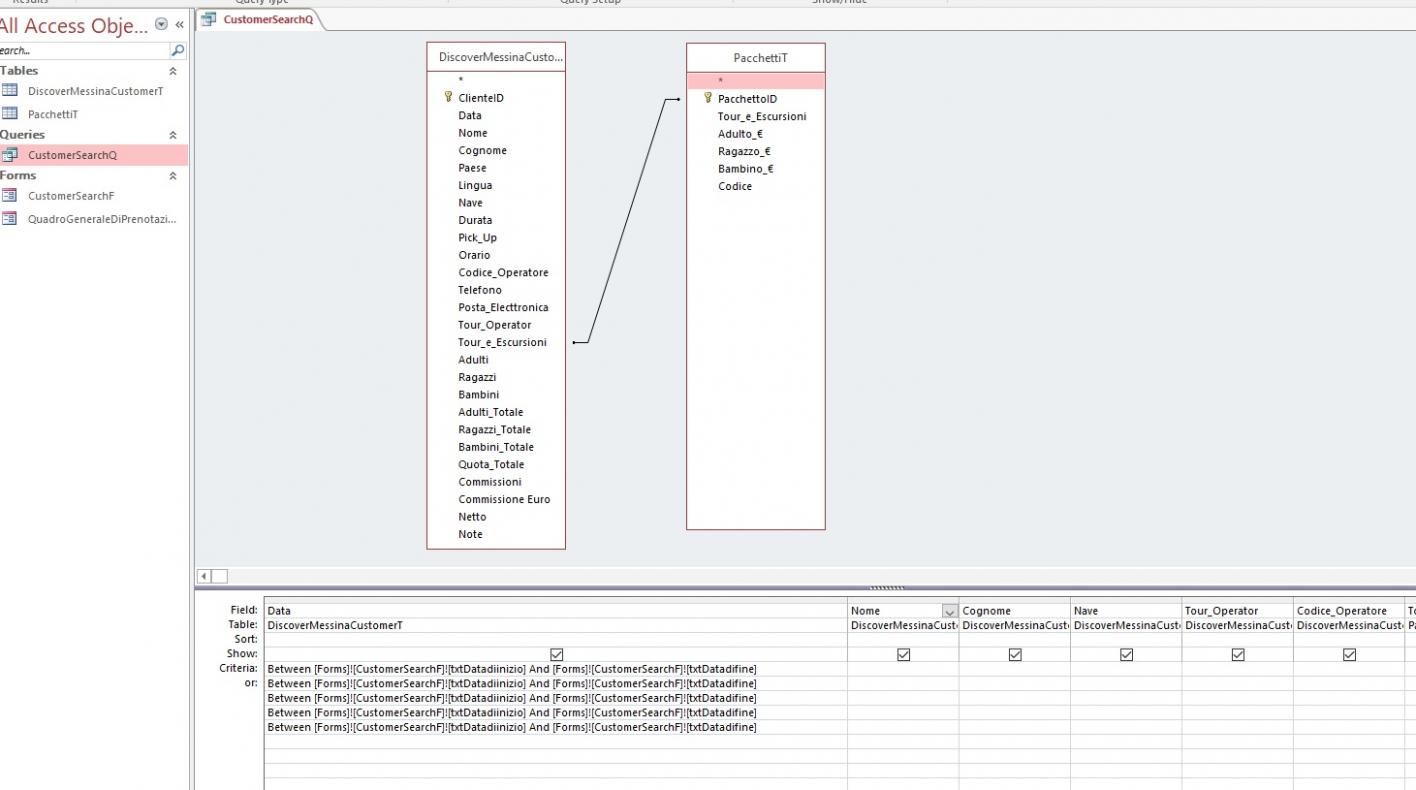Click the Cognome field cell in the query grid
1416x790 pixels.
(1014, 611)
